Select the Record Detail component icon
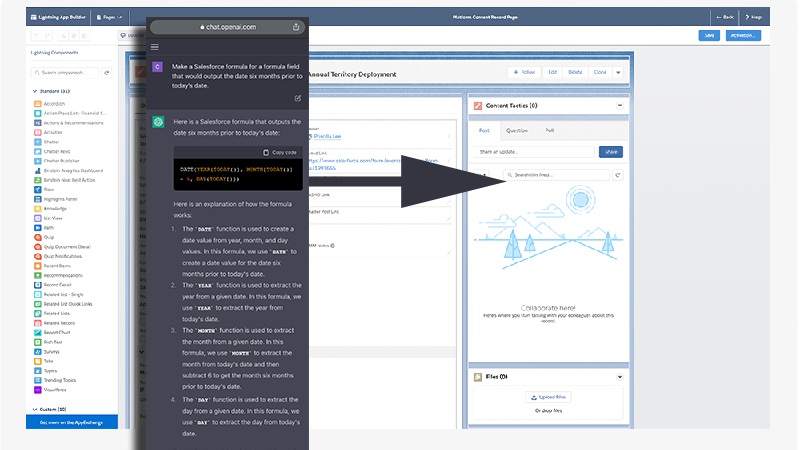The height and width of the screenshot is (450, 800). [37, 285]
